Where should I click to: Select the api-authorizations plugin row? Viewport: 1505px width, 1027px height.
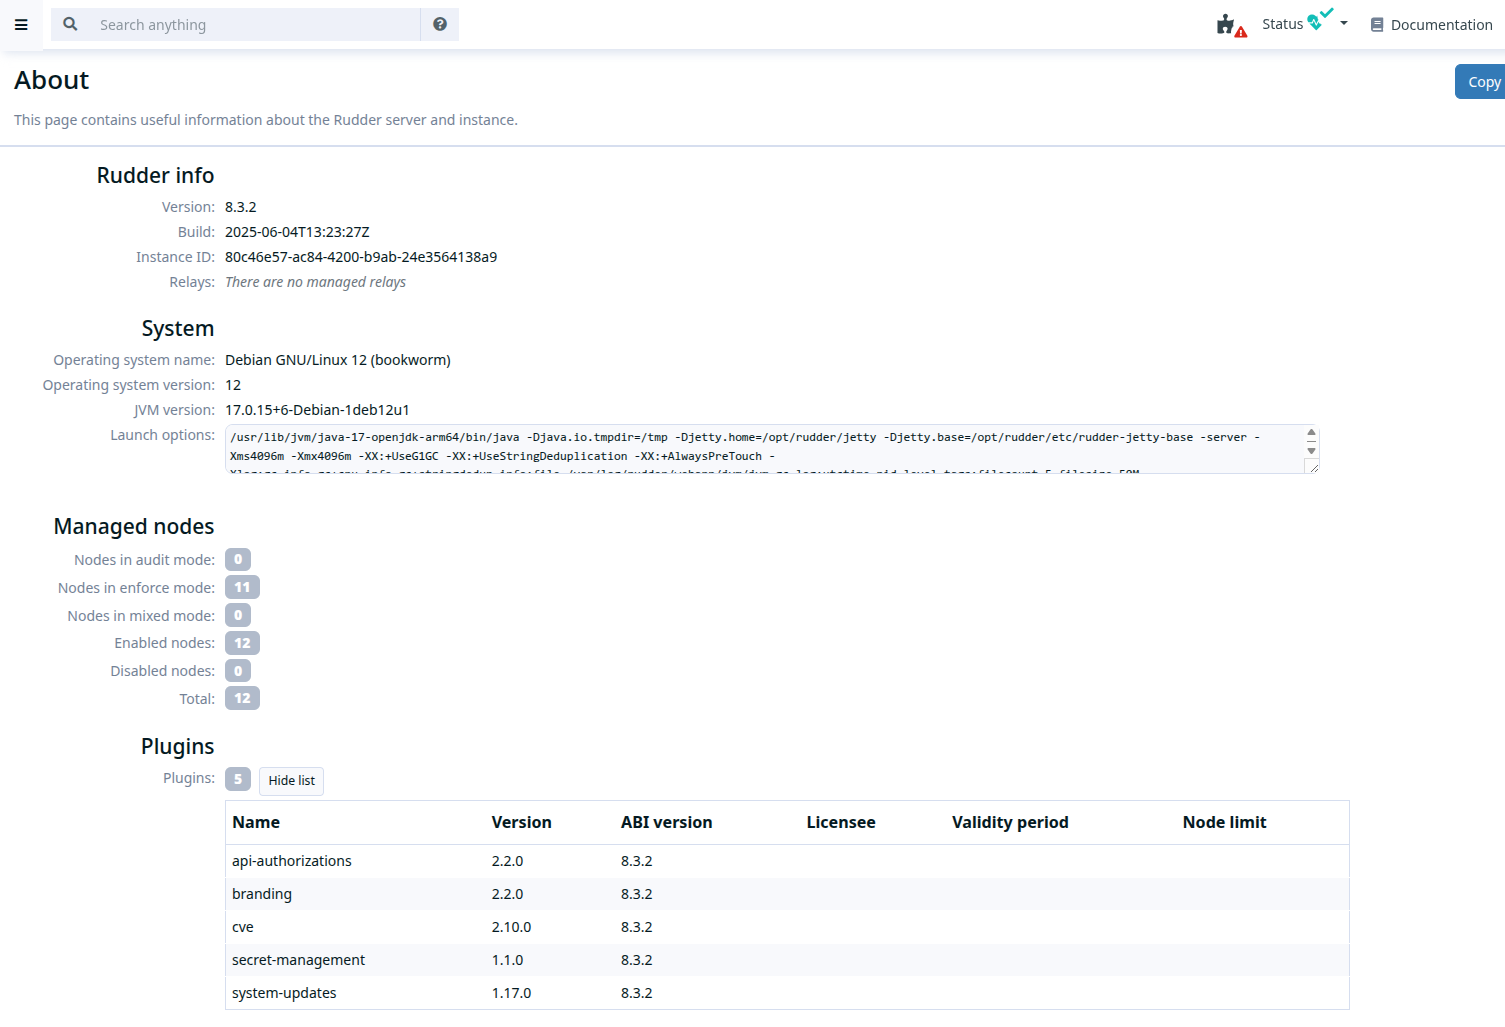coord(787,861)
